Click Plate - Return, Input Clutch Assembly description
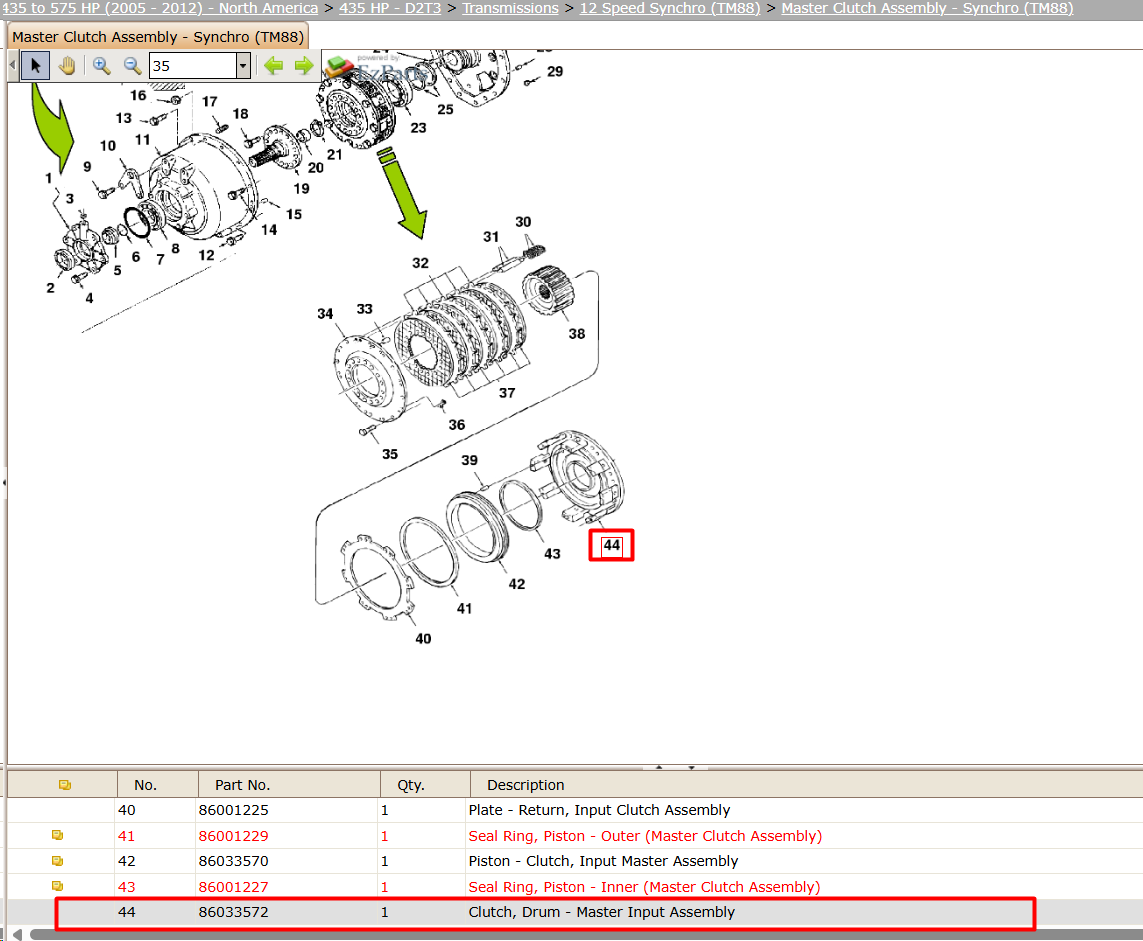This screenshot has height=941, width=1143. tap(599, 810)
